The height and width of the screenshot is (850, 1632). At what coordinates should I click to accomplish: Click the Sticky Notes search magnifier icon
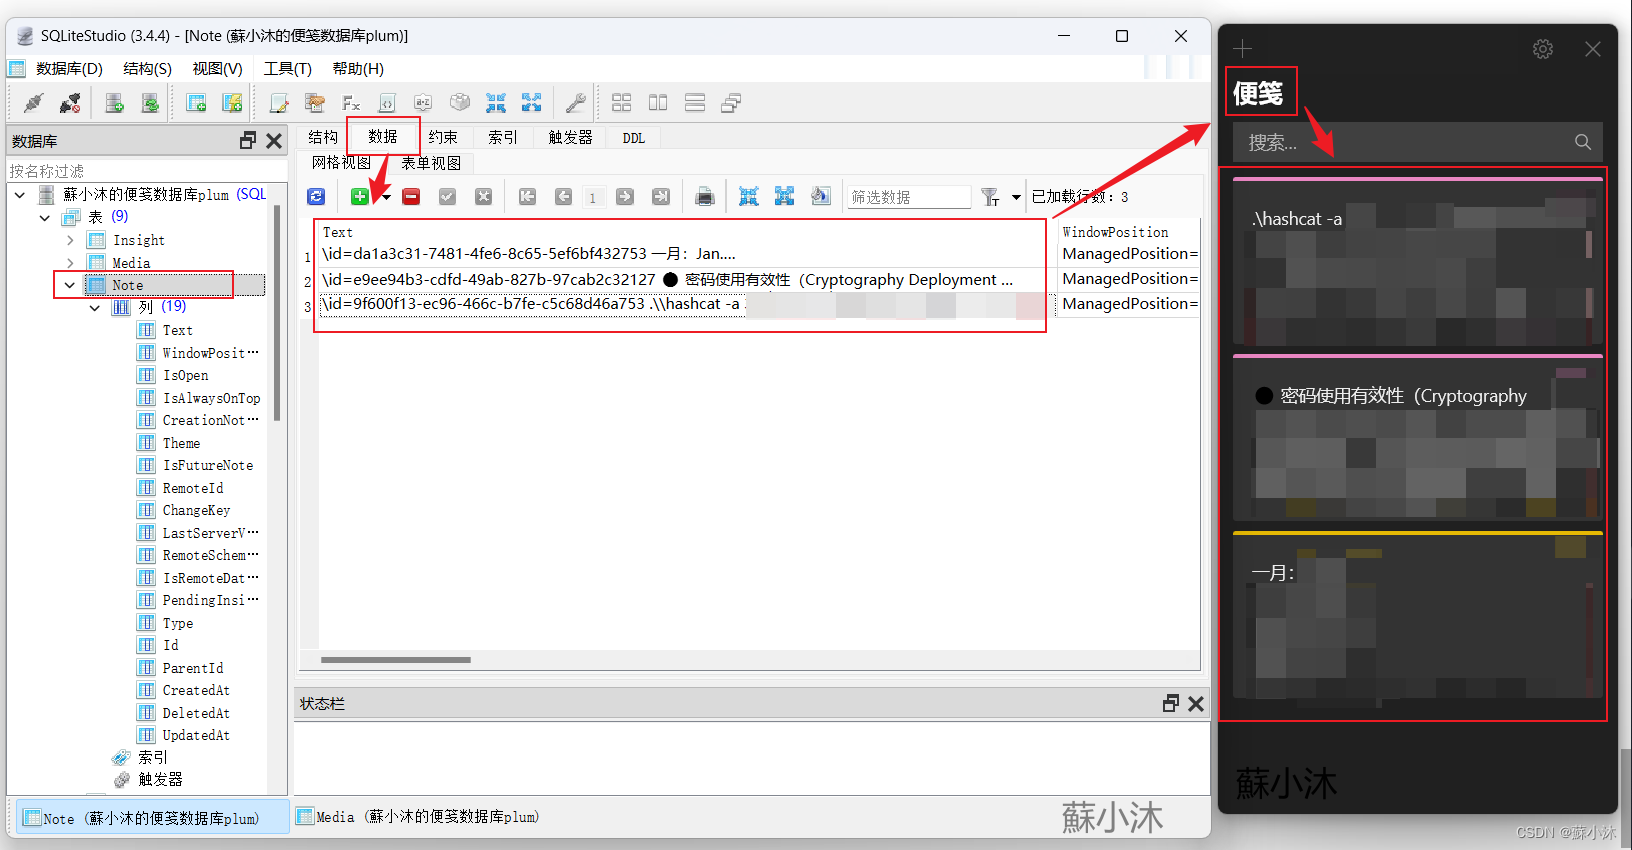click(1583, 142)
